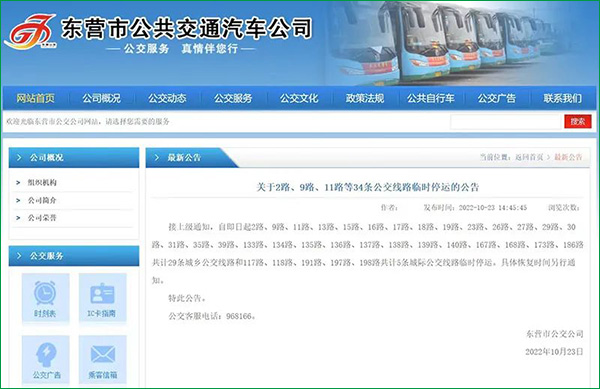Image resolution: width=600 pixels, height=389 pixels.
Task: Open 联系我们 navigation item
Action: (x=562, y=98)
